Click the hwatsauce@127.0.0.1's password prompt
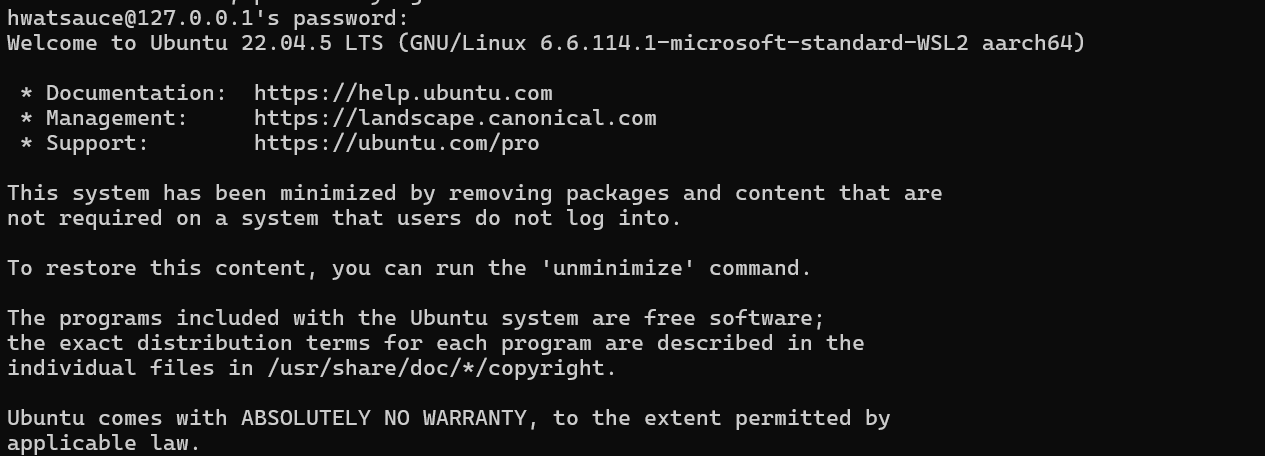This screenshot has width=1265, height=456. (208, 18)
